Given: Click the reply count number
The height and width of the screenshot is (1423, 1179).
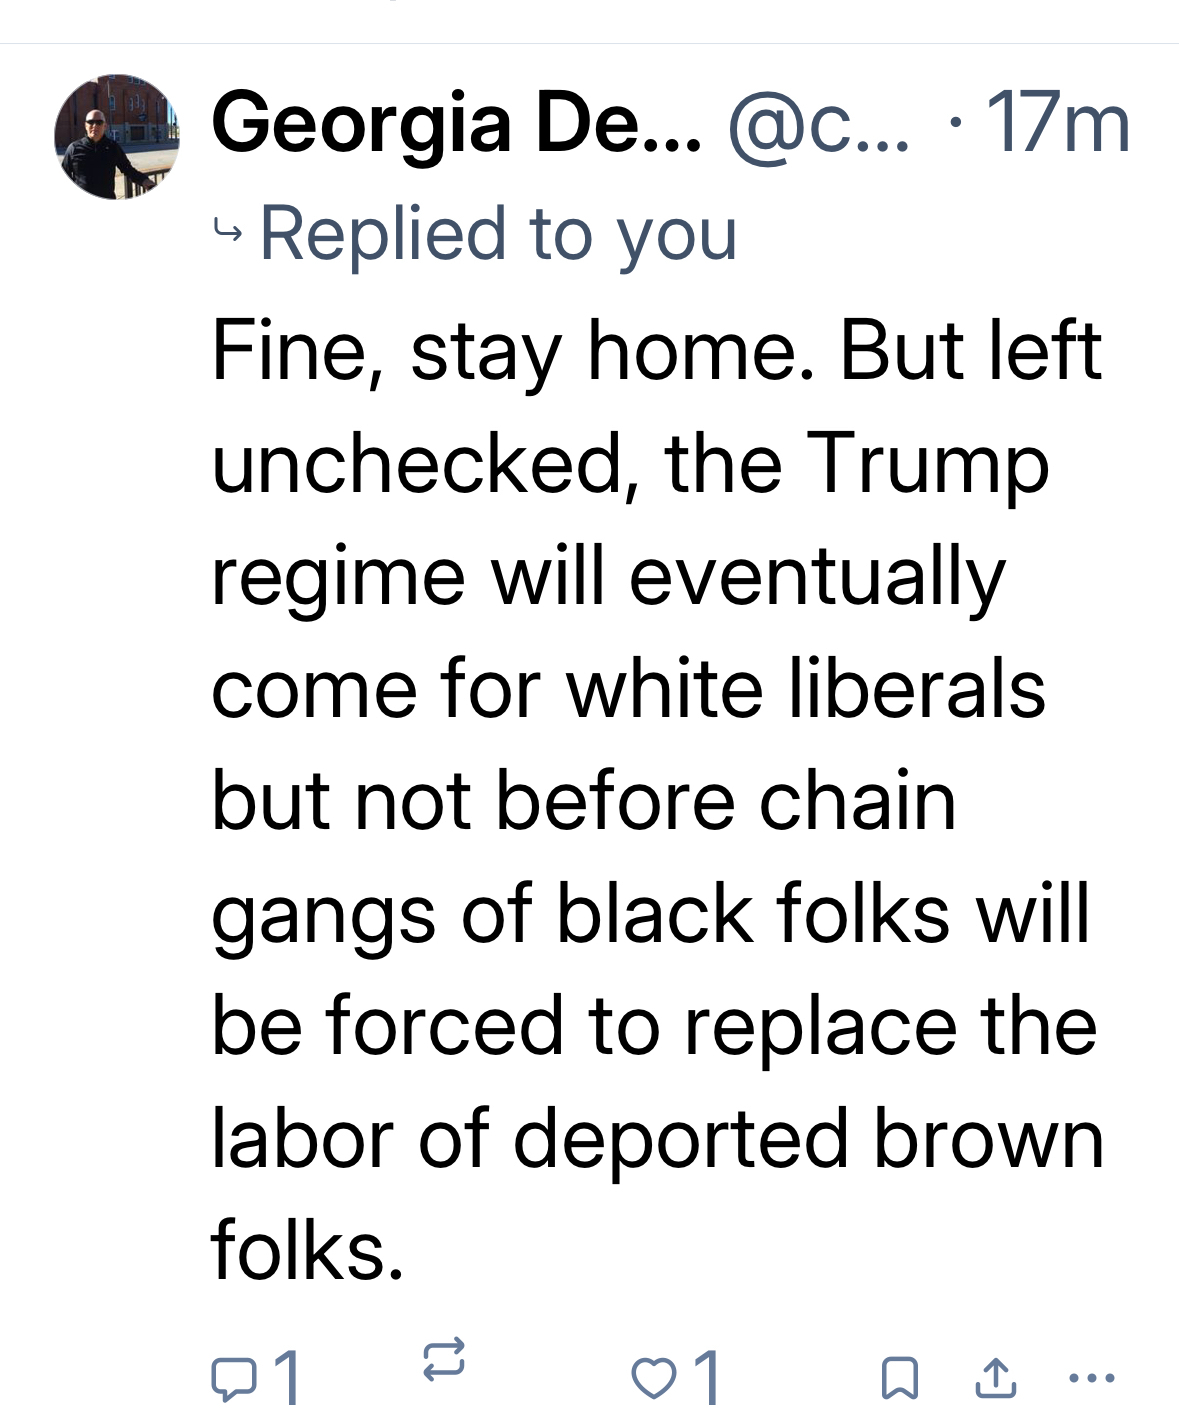Looking at the screenshot, I should 287,1378.
